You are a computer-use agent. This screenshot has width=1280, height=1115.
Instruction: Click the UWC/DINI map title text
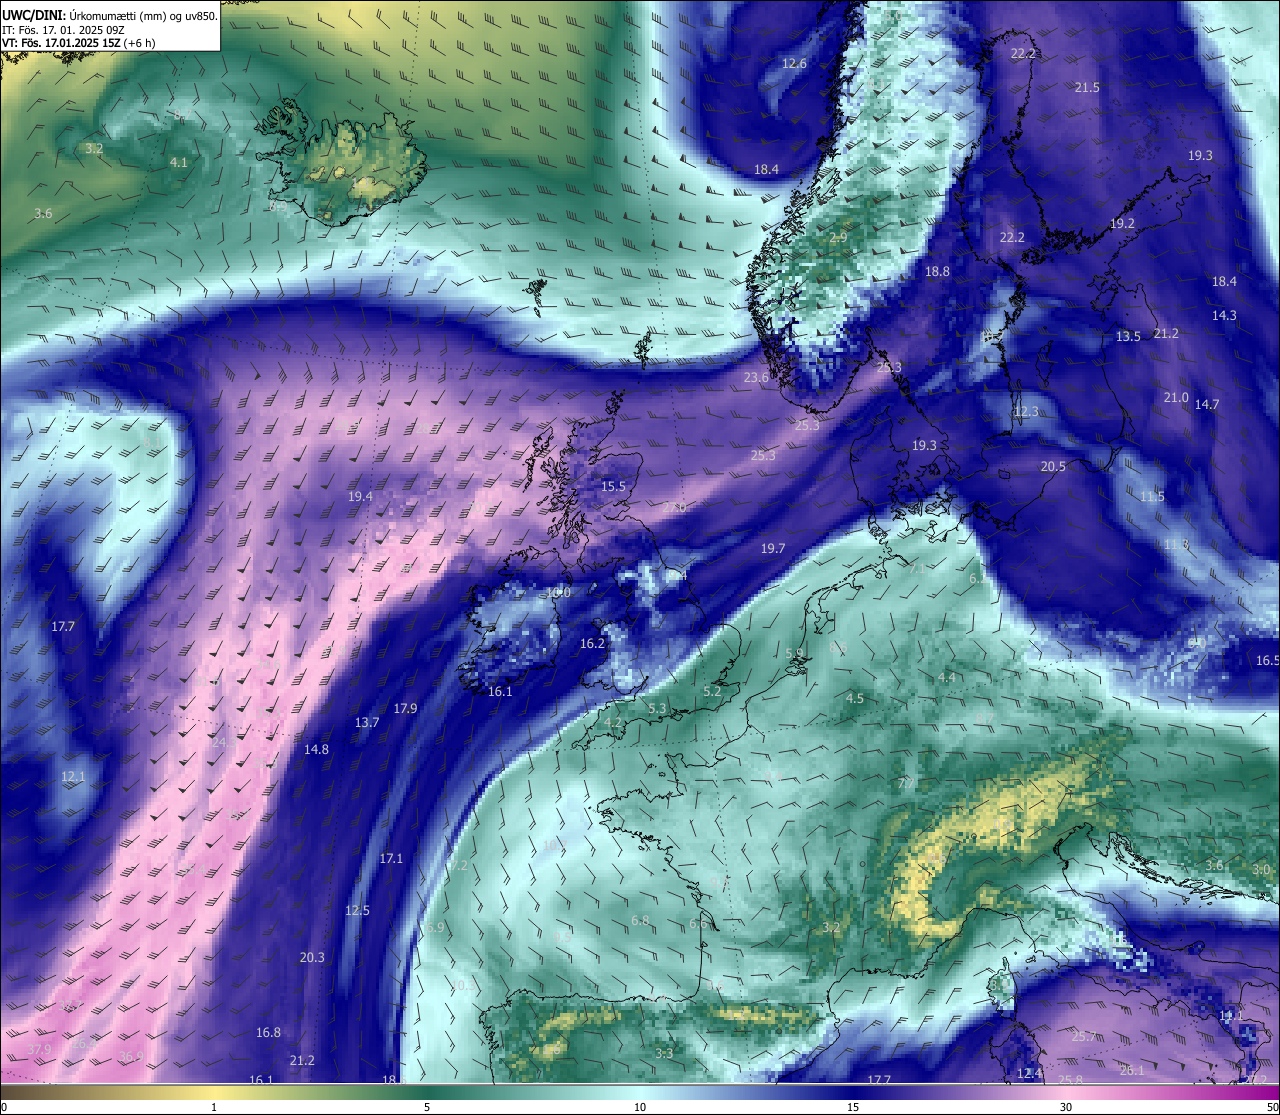(x=109, y=15)
